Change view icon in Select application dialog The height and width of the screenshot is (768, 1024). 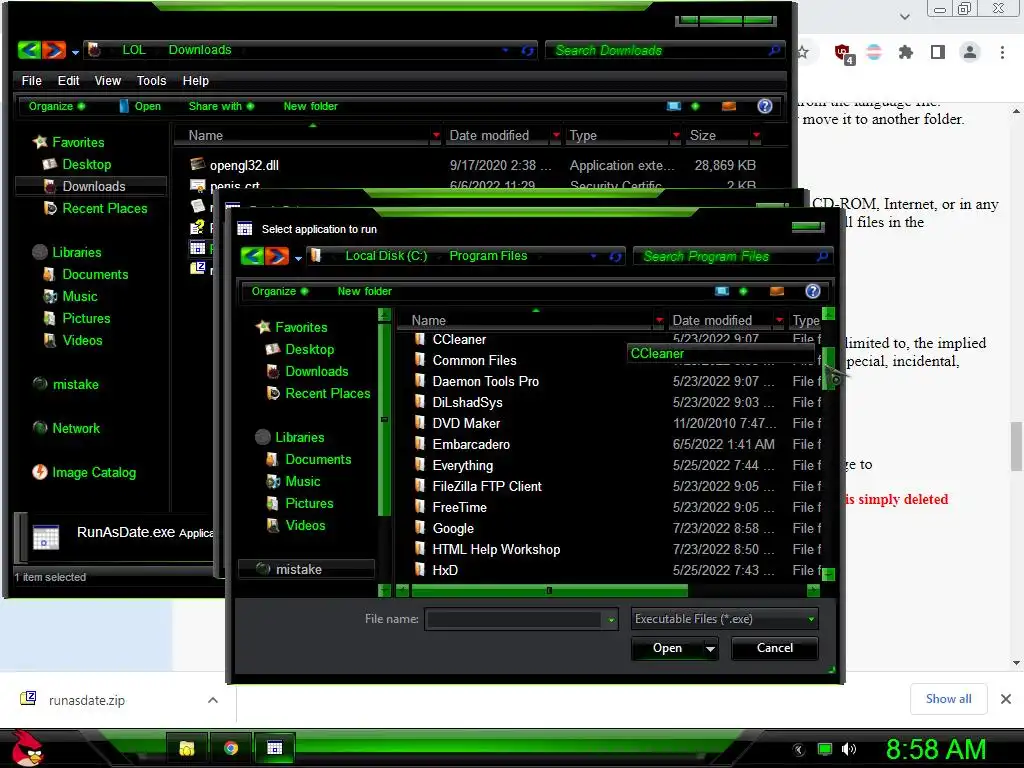pos(722,291)
